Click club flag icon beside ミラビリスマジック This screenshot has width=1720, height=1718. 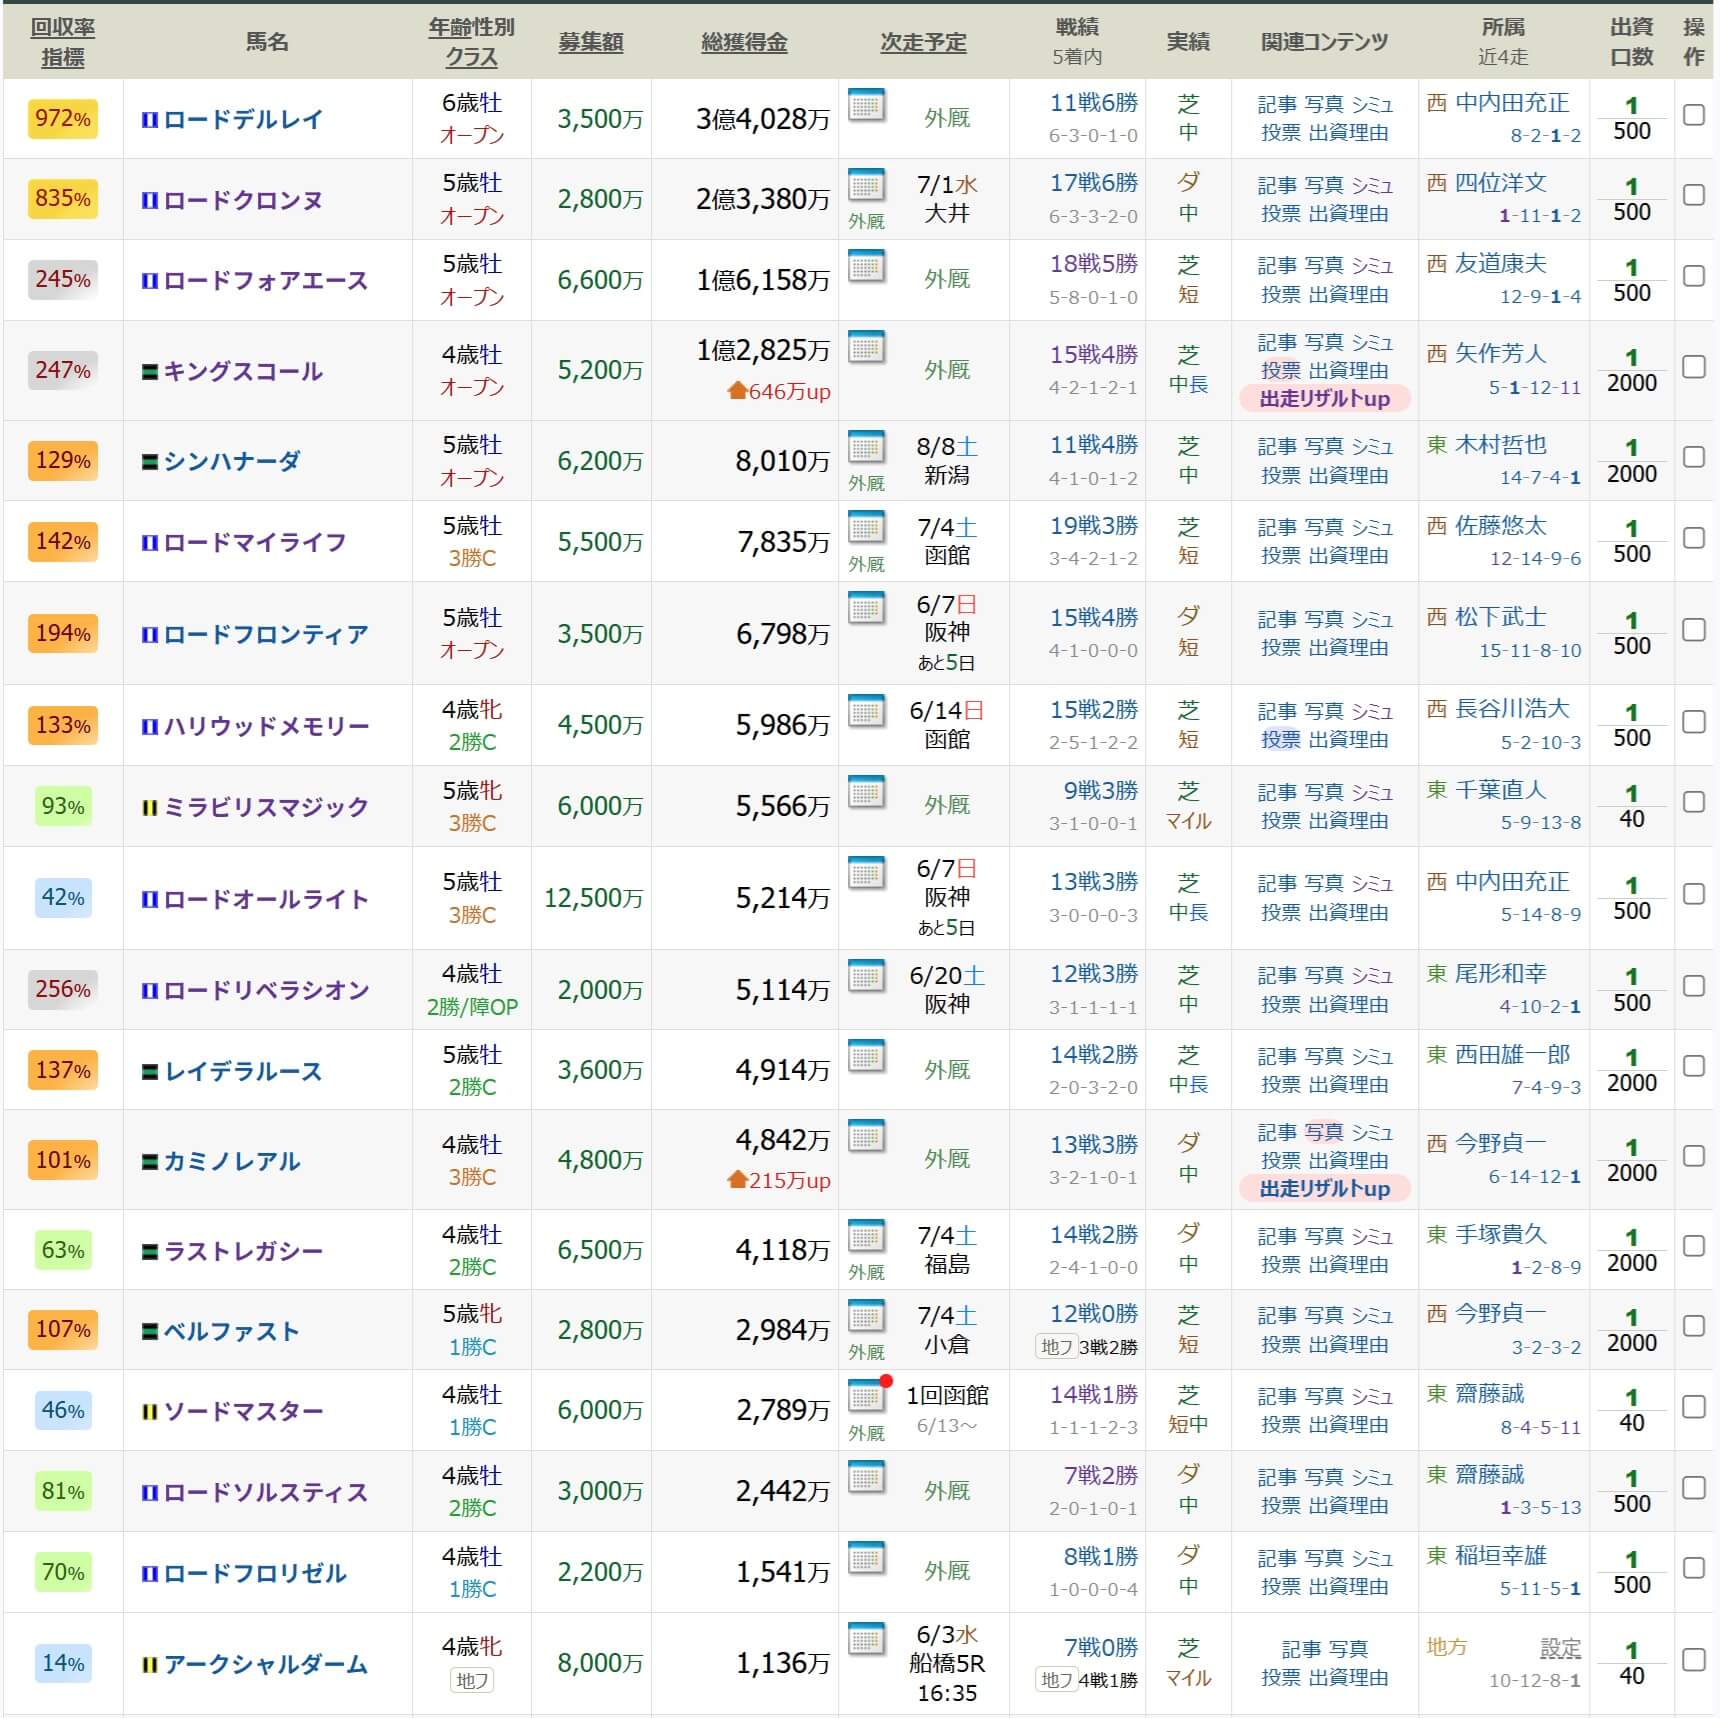150,807
